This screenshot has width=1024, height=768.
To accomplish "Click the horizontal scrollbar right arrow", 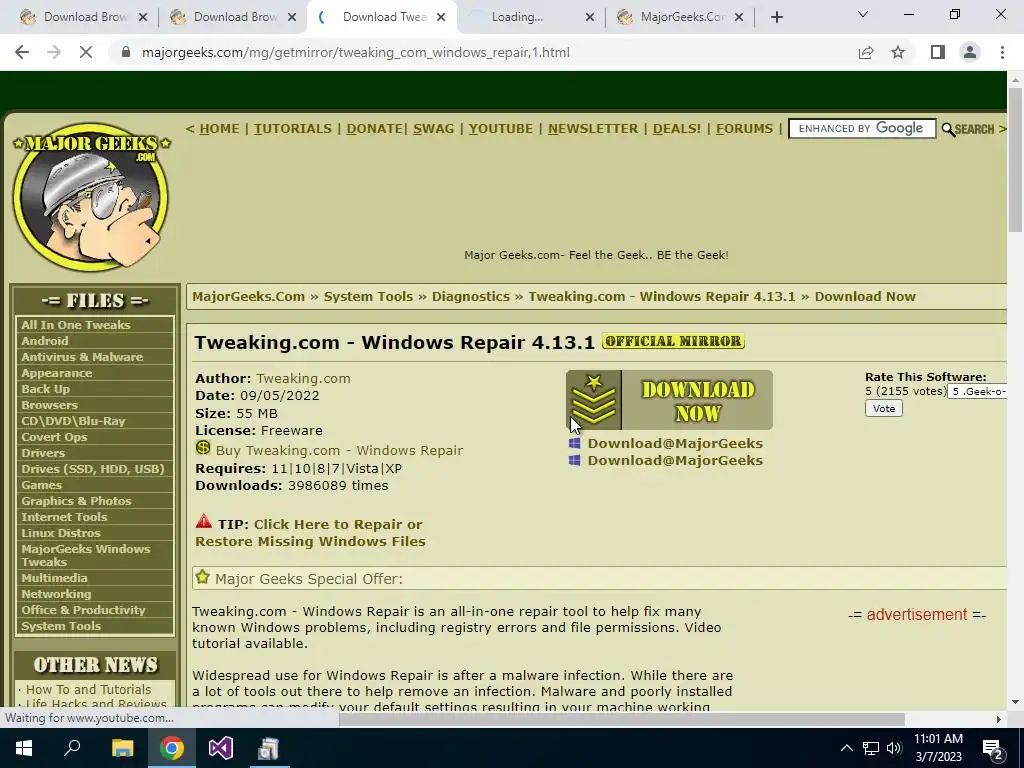I will (x=999, y=719).
